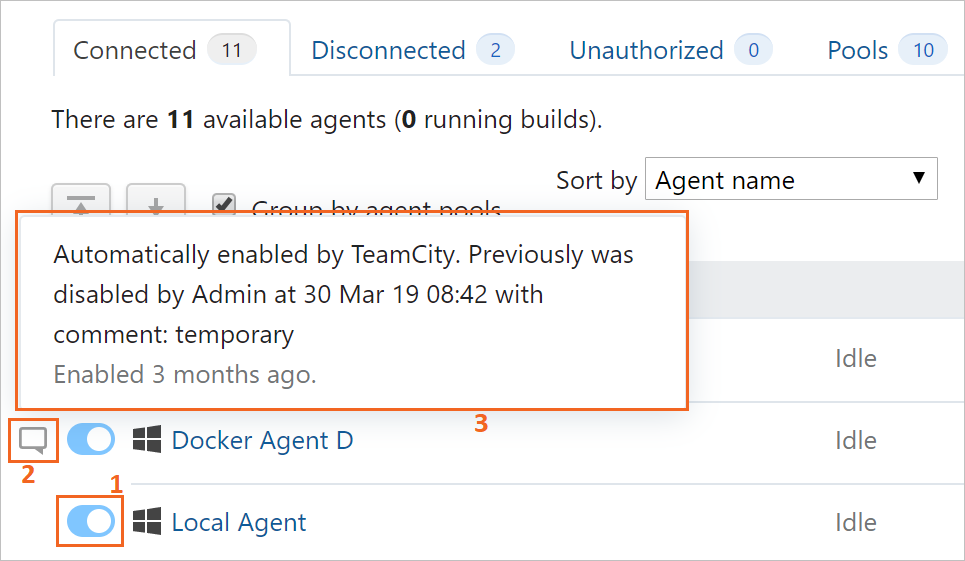Click the Windows logo next to Local Agent
This screenshot has width=965, height=561.
tap(147, 522)
